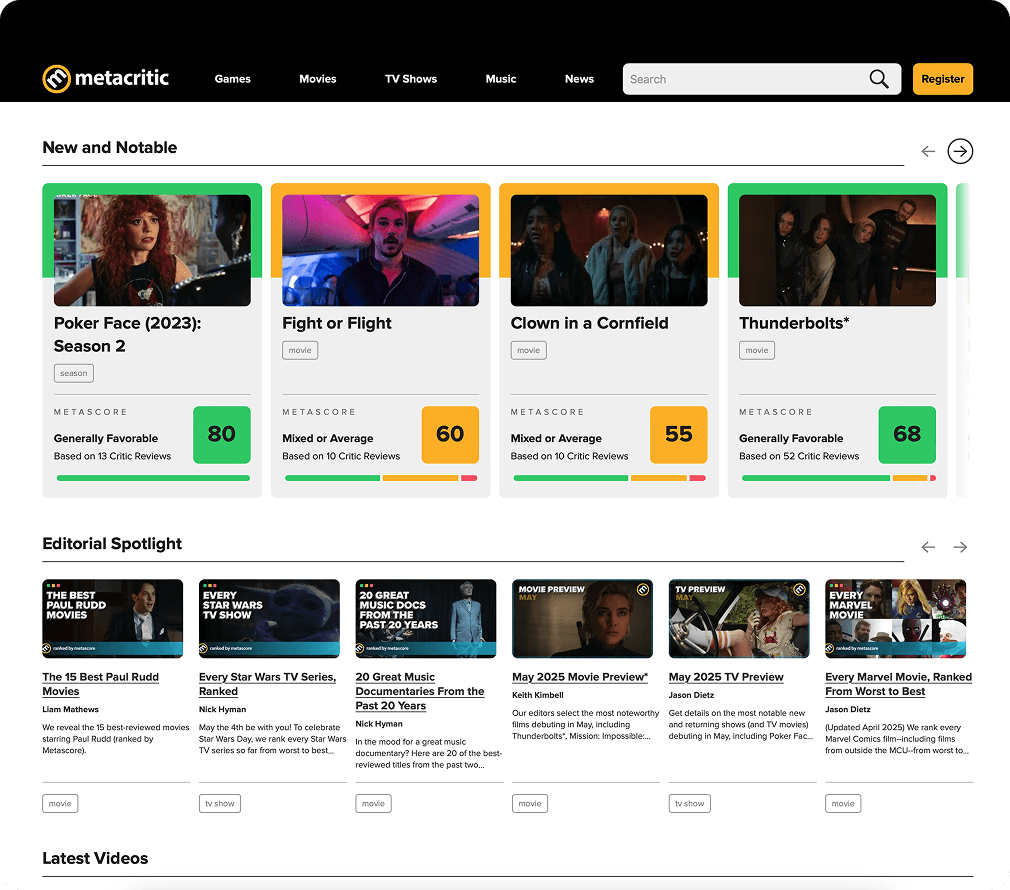Viewport: 1010px width, 890px height.
Task: Click movie tag below Marvel Movie article
Action: [843, 804]
